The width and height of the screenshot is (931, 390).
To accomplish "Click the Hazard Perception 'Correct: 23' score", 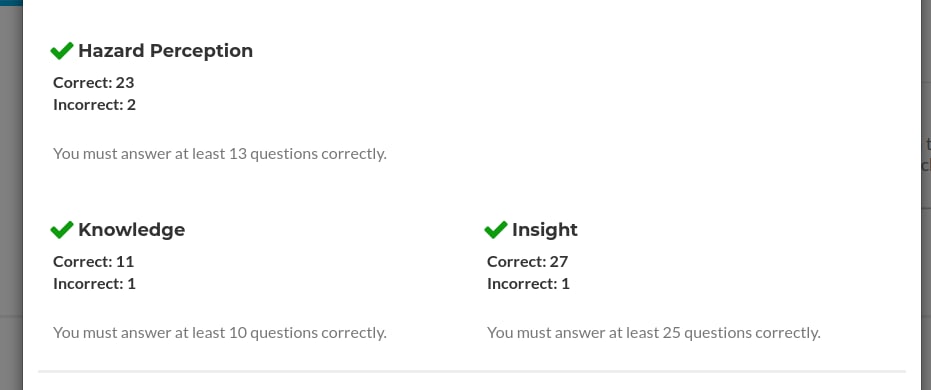I will point(94,83).
